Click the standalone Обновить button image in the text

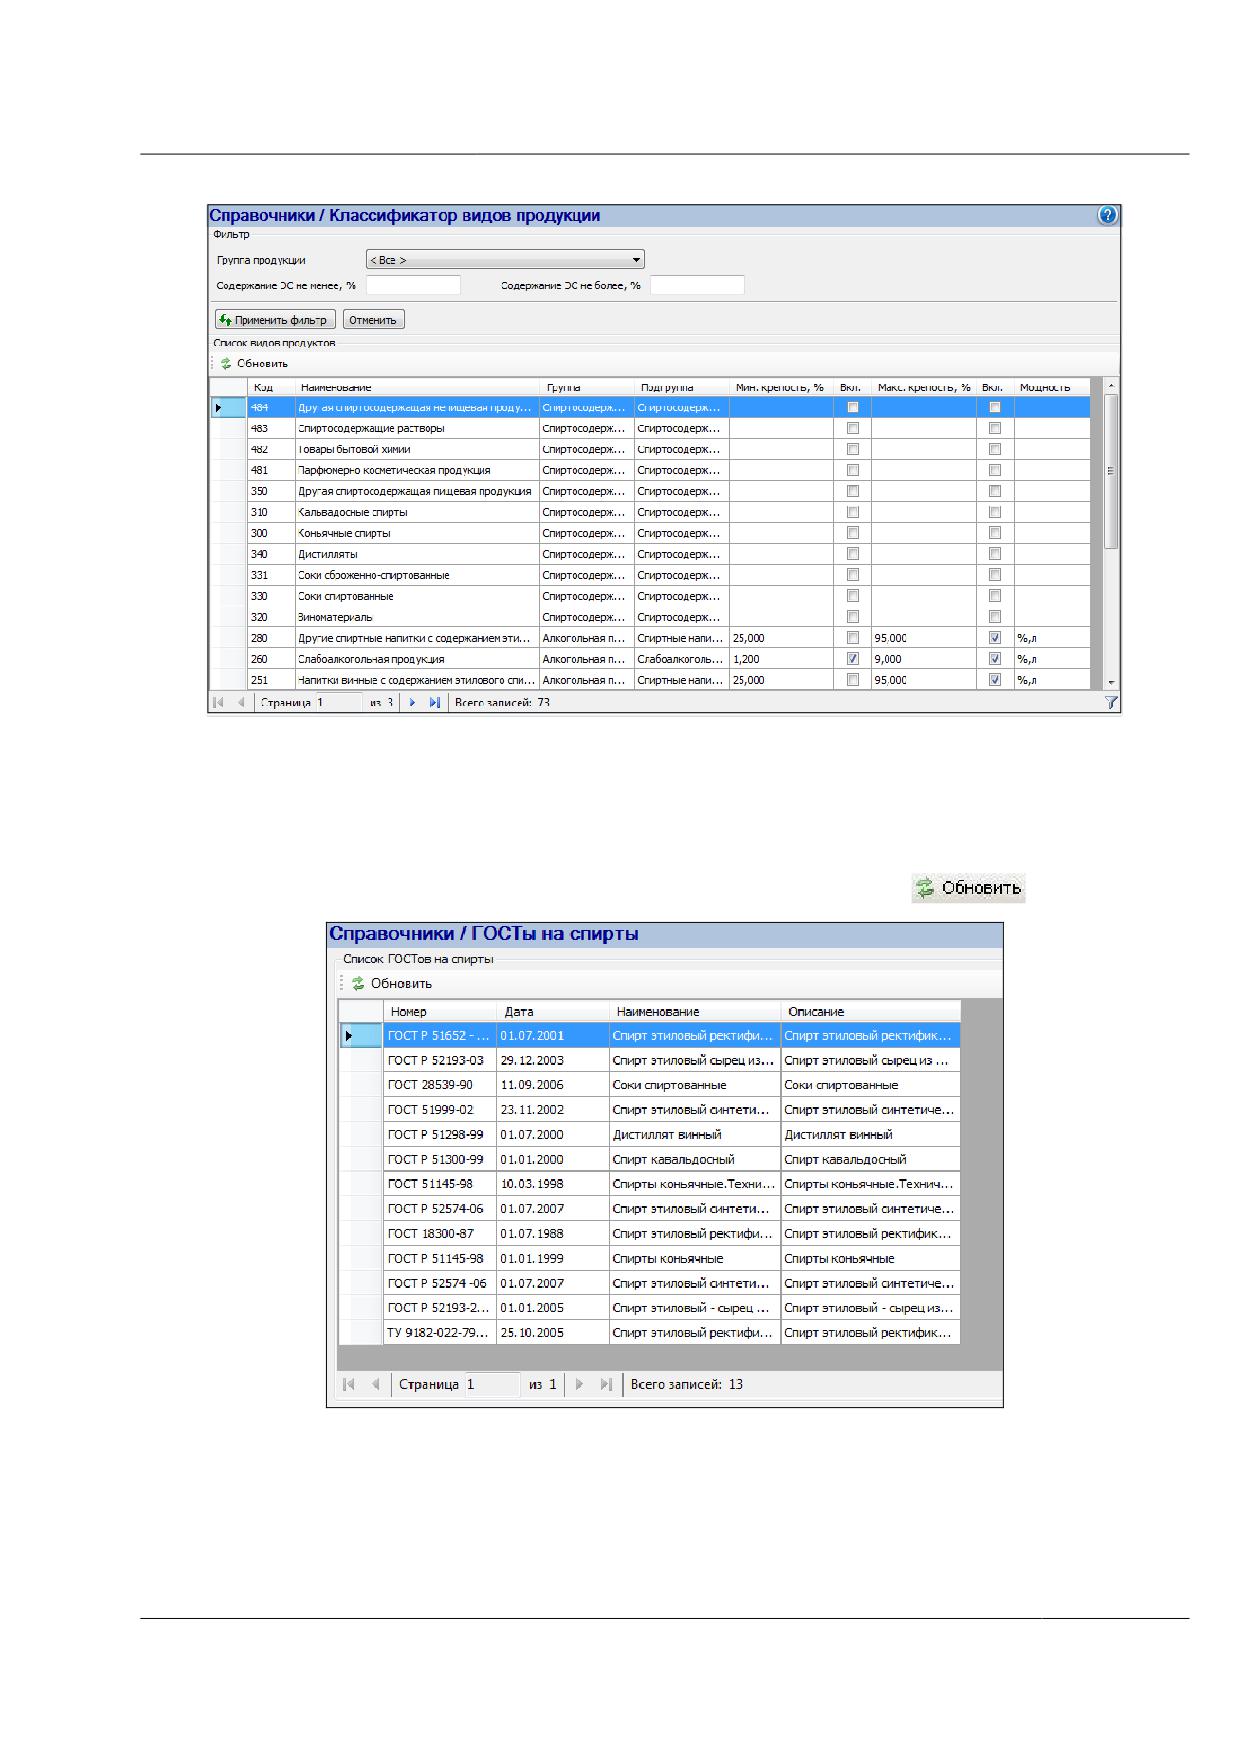tap(968, 887)
